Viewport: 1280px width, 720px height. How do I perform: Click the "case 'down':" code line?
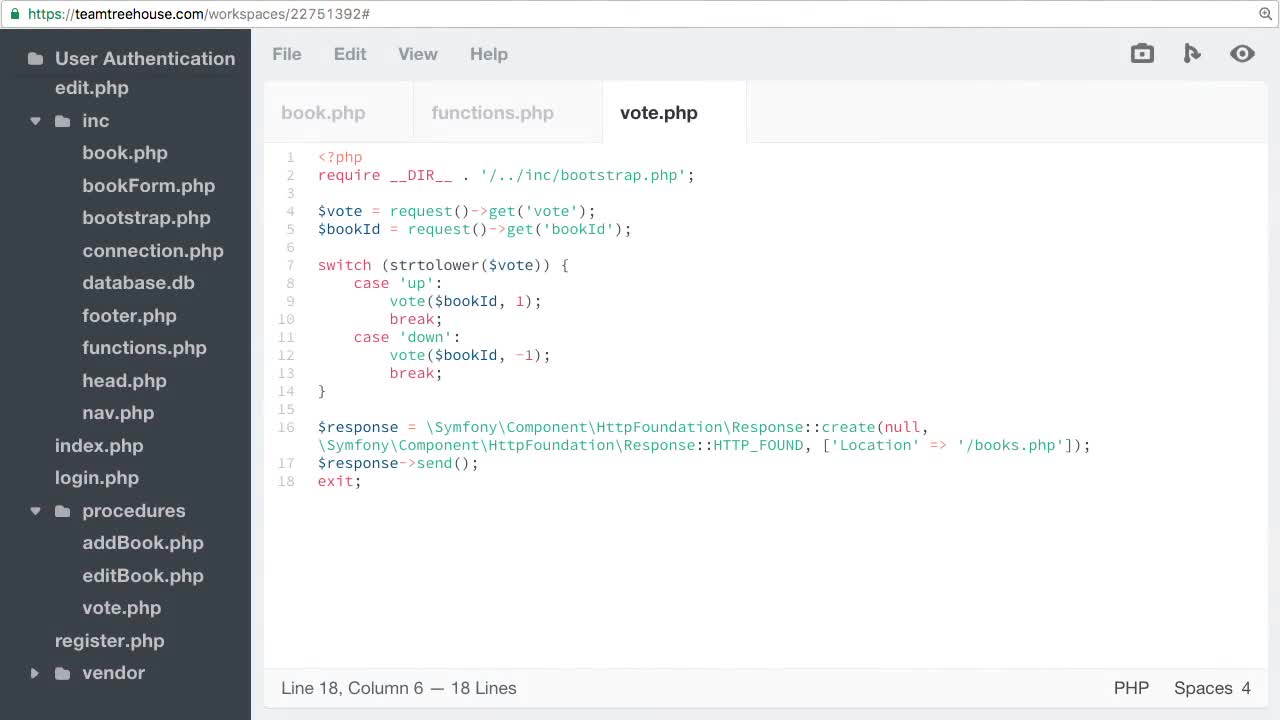click(x=407, y=337)
